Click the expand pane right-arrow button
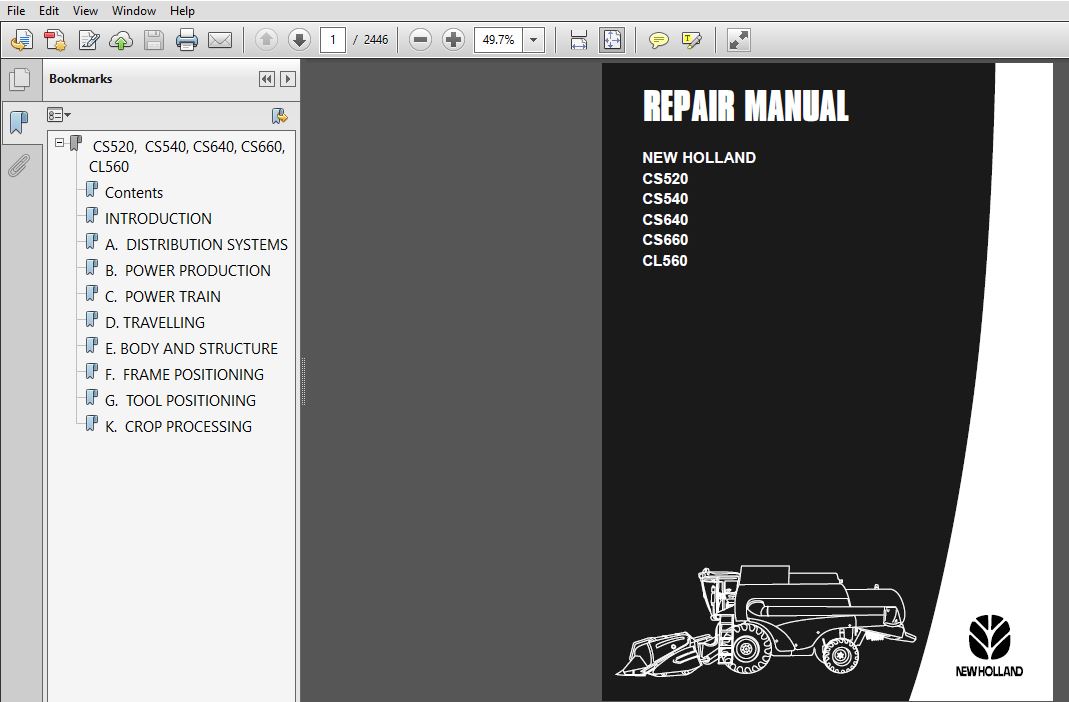This screenshot has width=1069, height=702. (x=288, y=79)
